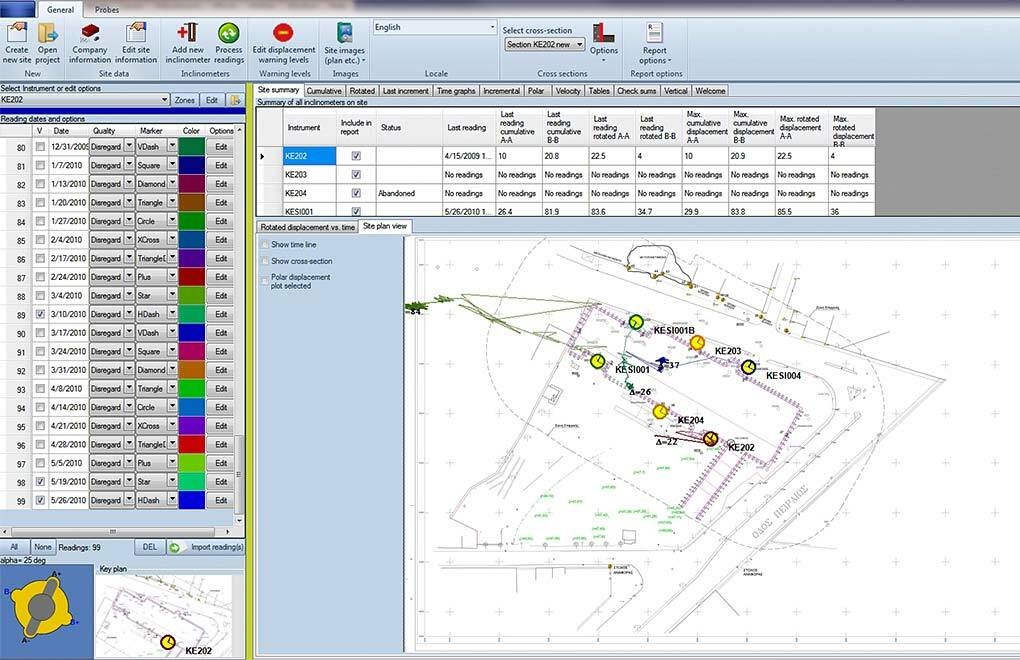Image resolution: width=1020 pixels, height=660 pixels.
Task: Run Process readings from the ribbon
Action: point(229,32)
